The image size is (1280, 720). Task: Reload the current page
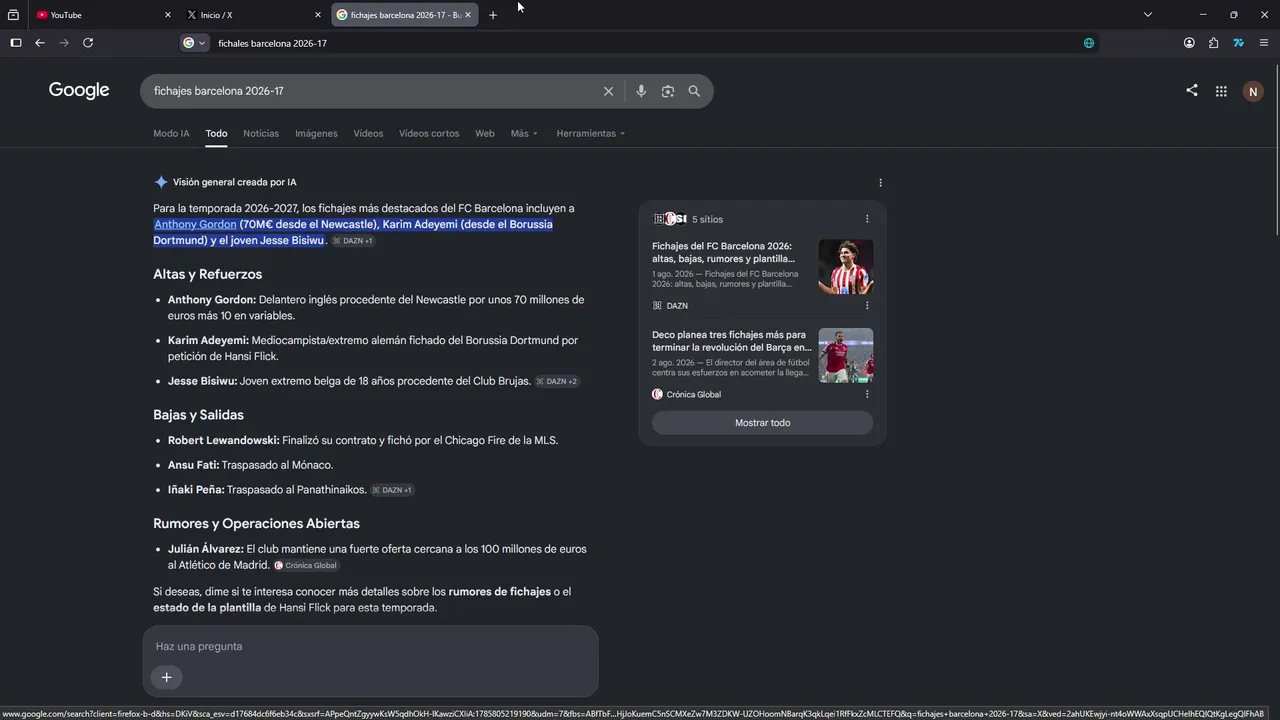pos(88,43)
